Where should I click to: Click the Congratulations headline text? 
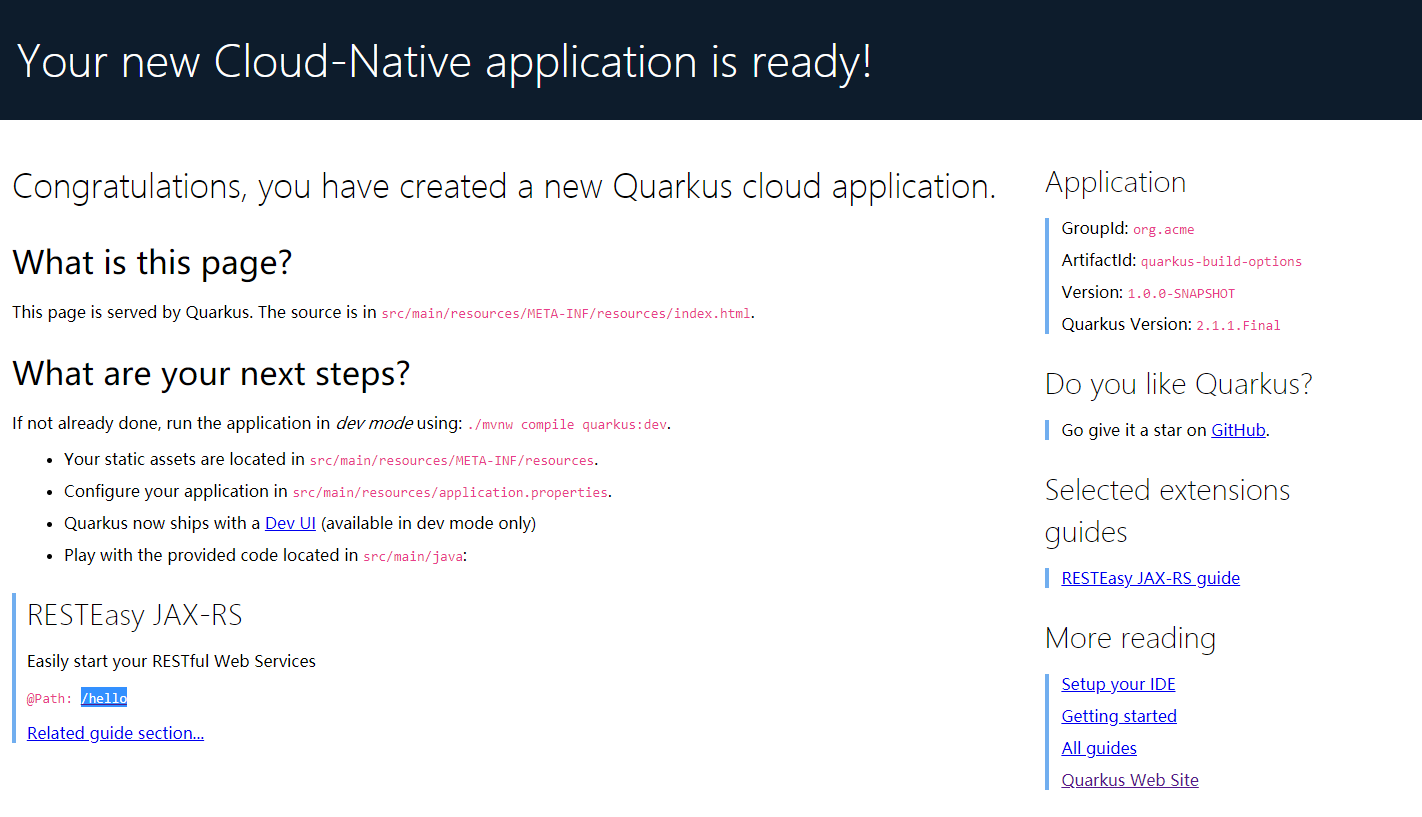click(x=504, y=187)
